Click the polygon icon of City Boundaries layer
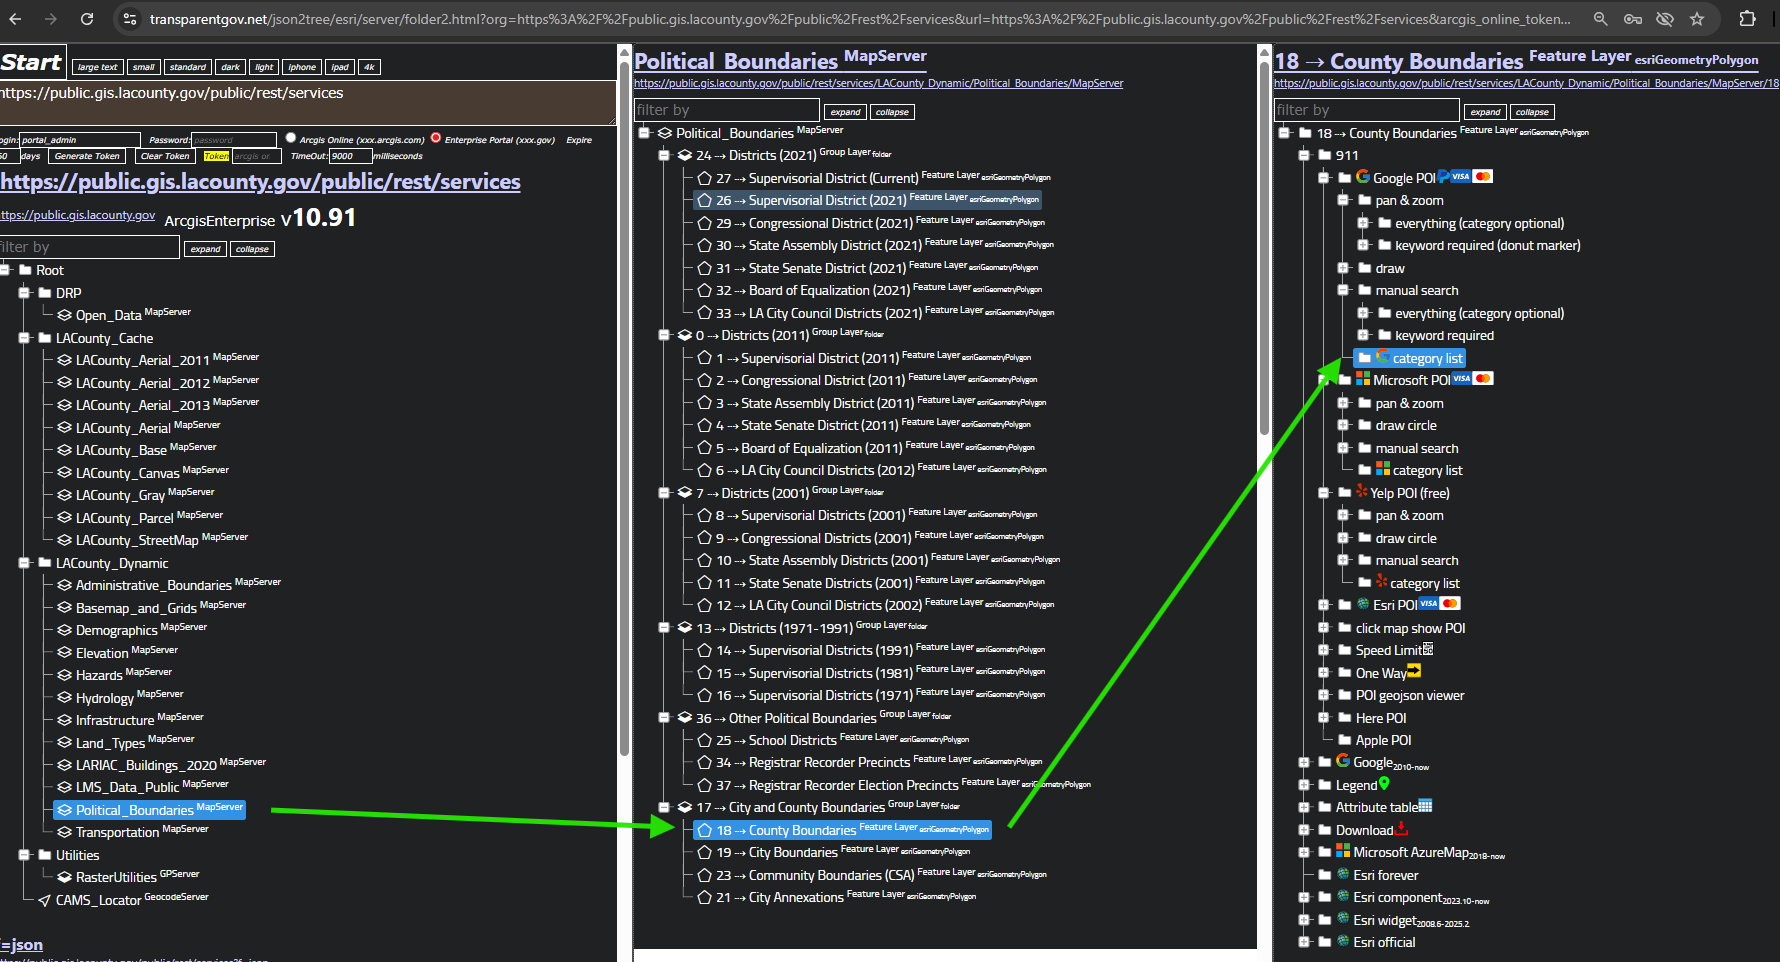Image resolution: width=1780 pixels, height=962 pixels. coord(704,852)
